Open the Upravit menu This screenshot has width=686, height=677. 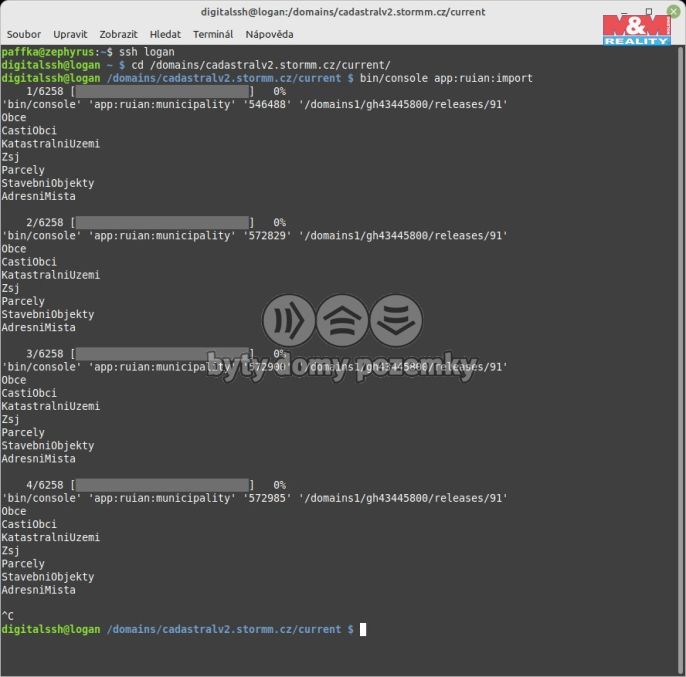pos(70,34)
